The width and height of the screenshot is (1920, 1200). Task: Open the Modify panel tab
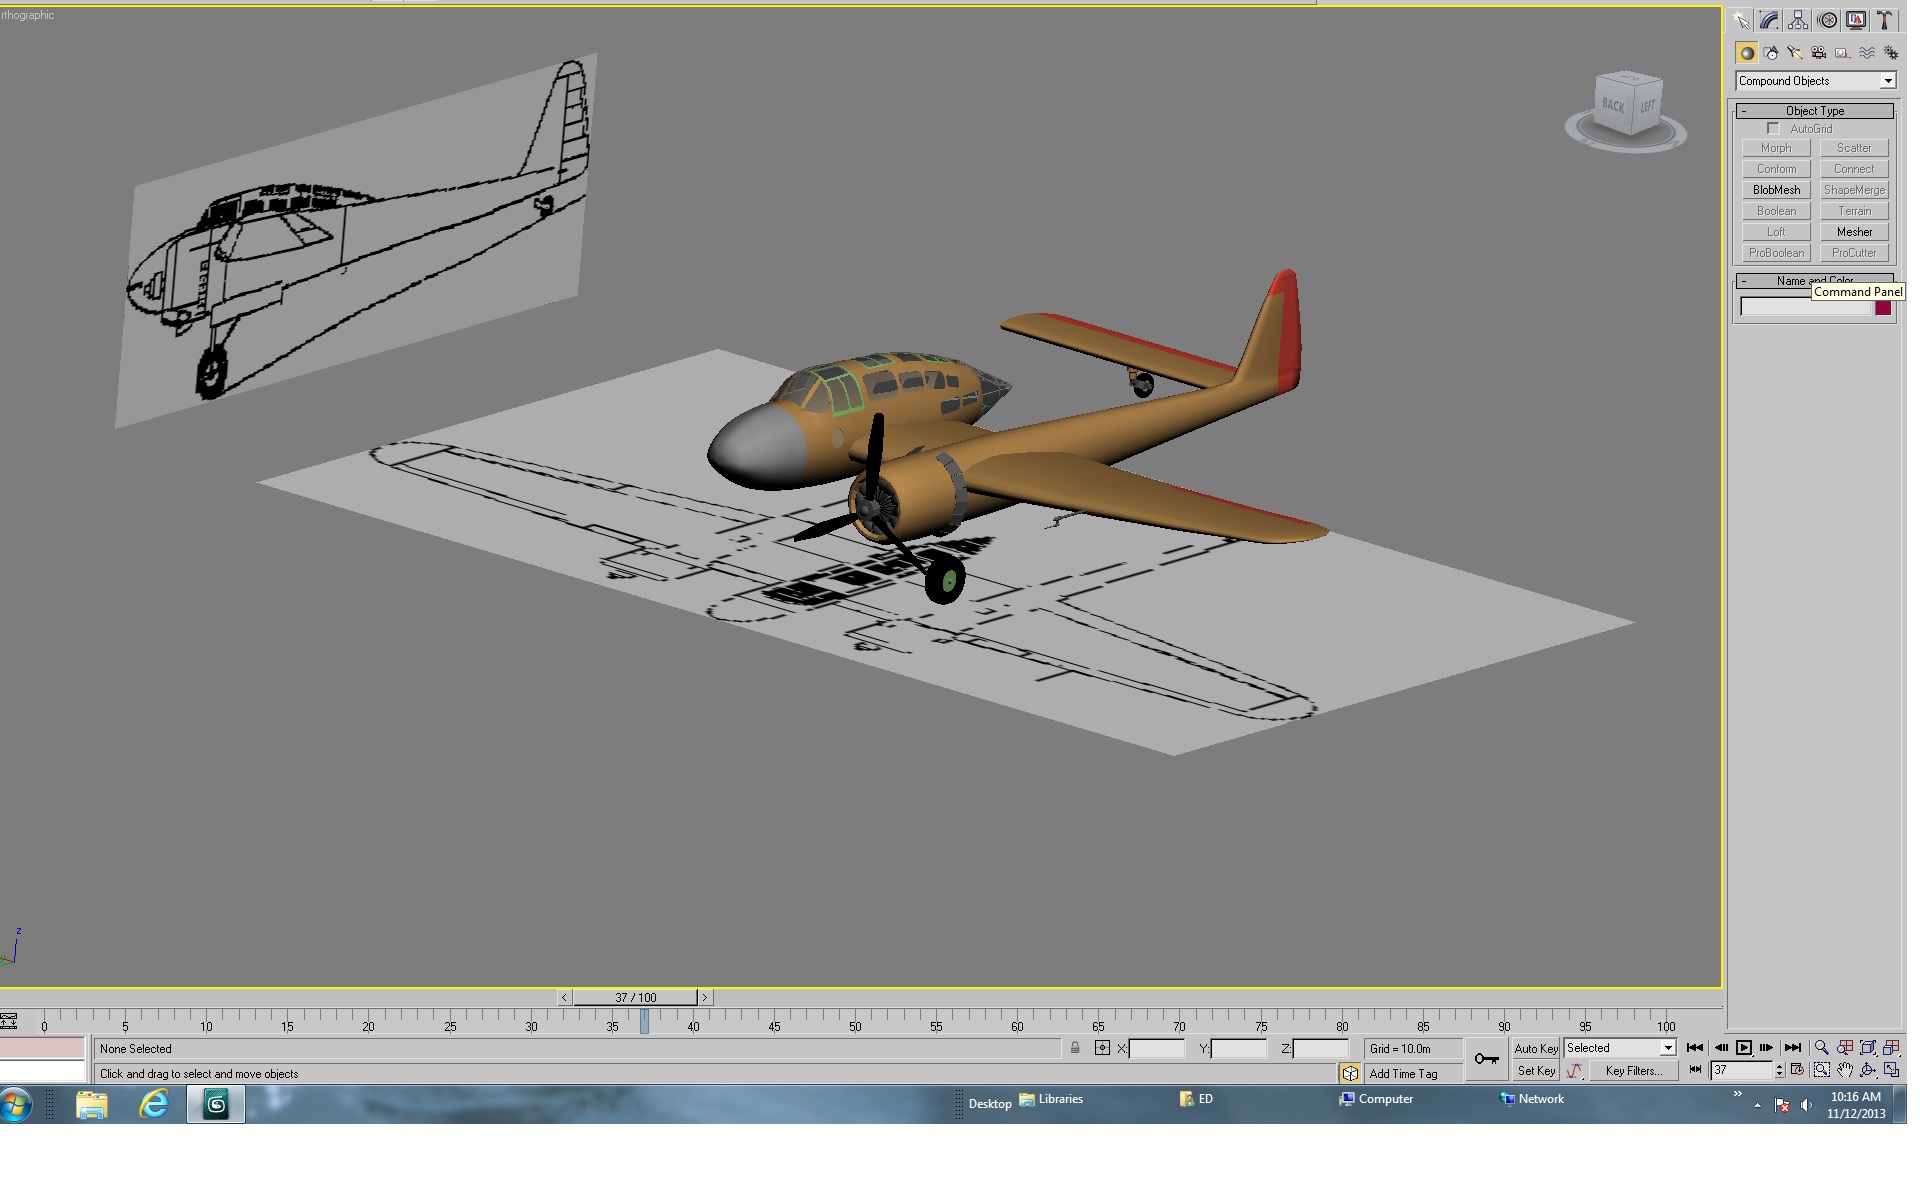tap(1769, 20)
